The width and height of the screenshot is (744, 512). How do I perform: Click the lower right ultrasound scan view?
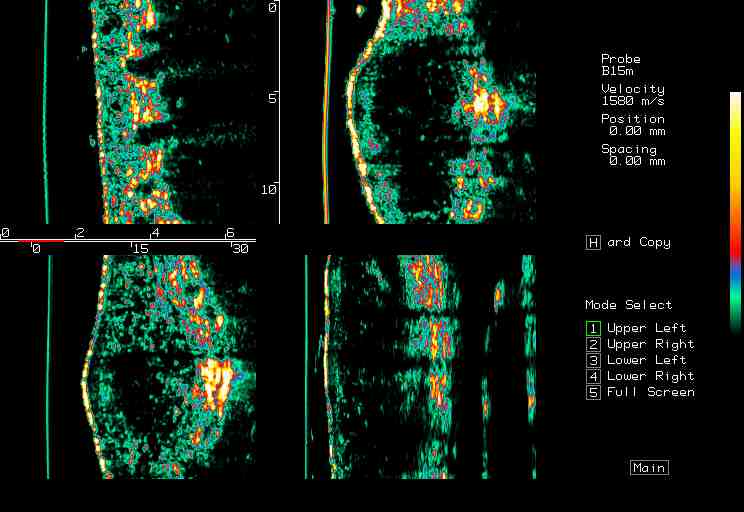tap(420, 367)
